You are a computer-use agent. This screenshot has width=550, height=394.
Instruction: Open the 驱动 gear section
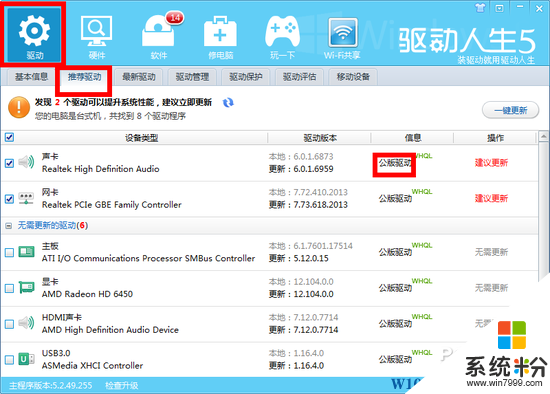pos(34,34)
